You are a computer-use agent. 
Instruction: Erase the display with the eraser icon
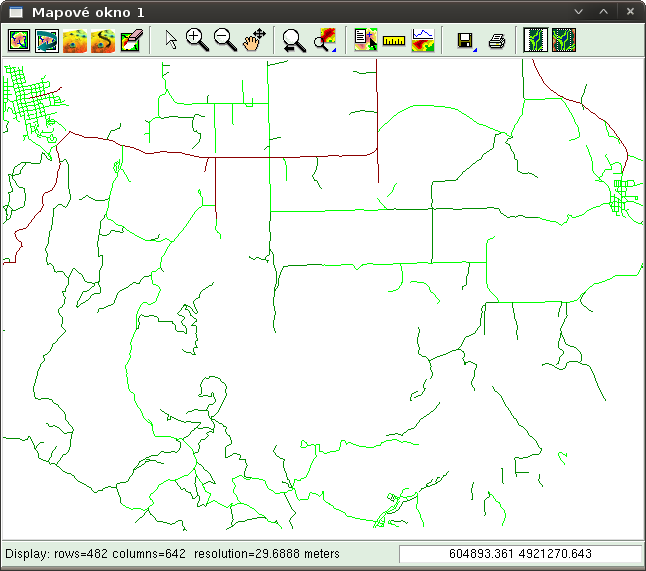pos(131,40)
